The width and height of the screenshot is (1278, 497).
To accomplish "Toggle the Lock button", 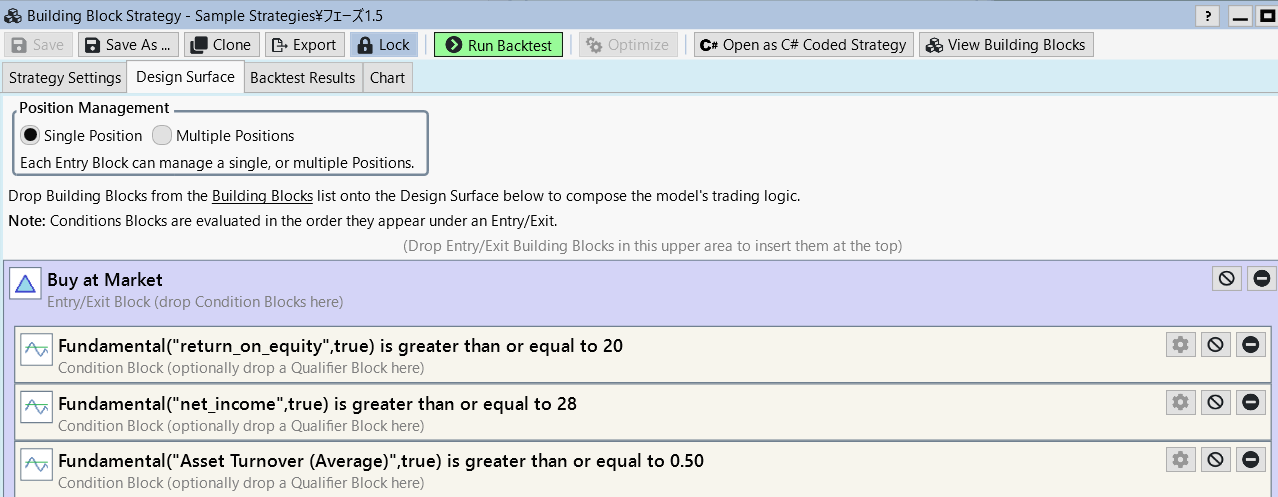I will click(x=382, y=45).
